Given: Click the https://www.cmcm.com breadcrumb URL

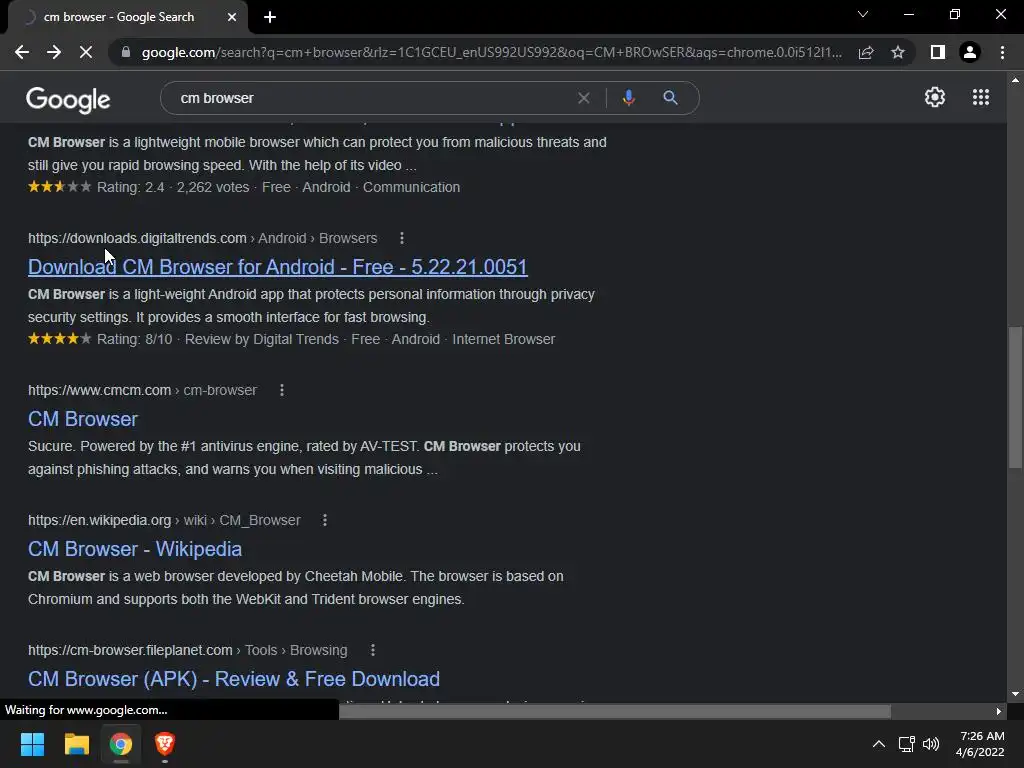Looking at the screenshot, I should (x=99, y=391).
